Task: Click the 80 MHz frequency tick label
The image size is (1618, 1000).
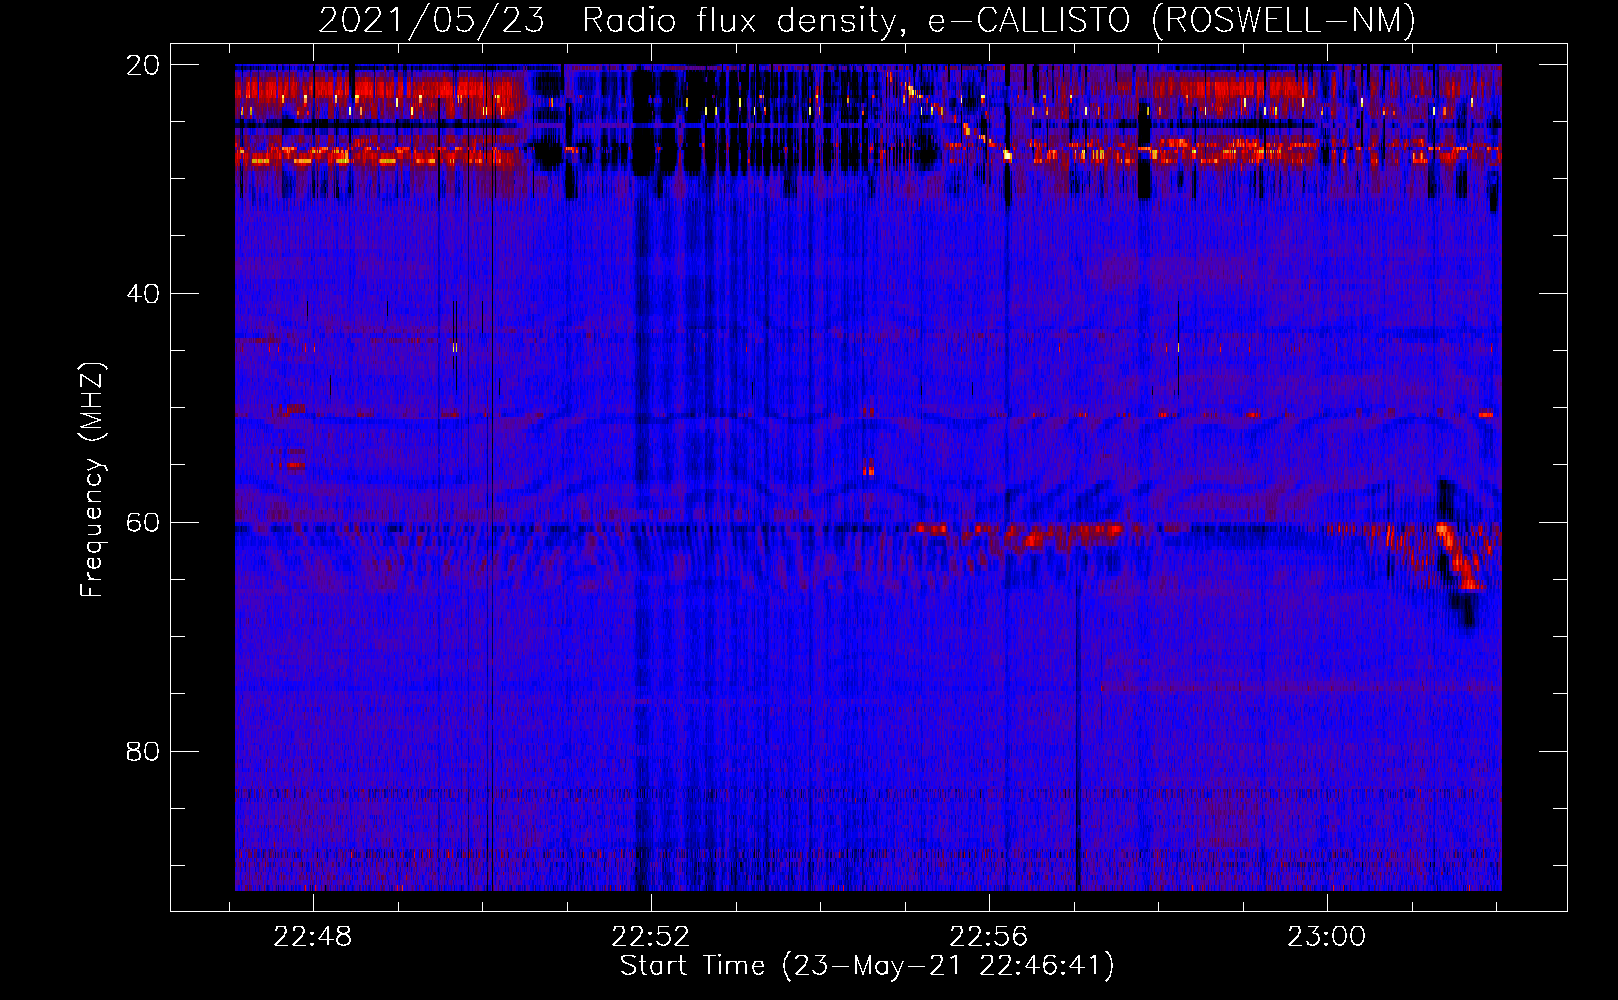Action: [x=143, y=752]
